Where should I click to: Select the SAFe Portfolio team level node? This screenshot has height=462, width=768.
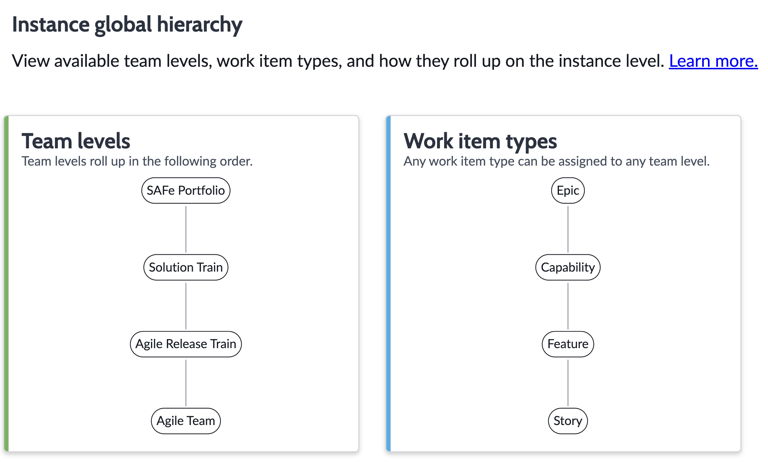186,191
